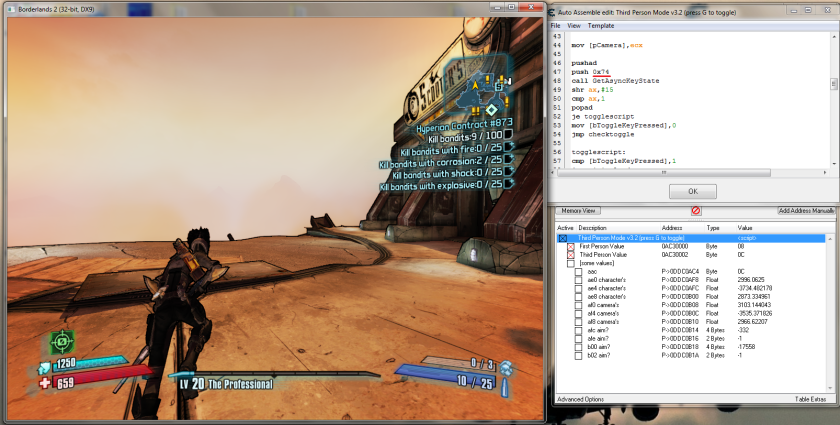Click the 'togglescript:' label line

pyautogui.click(x=598, y=152)
